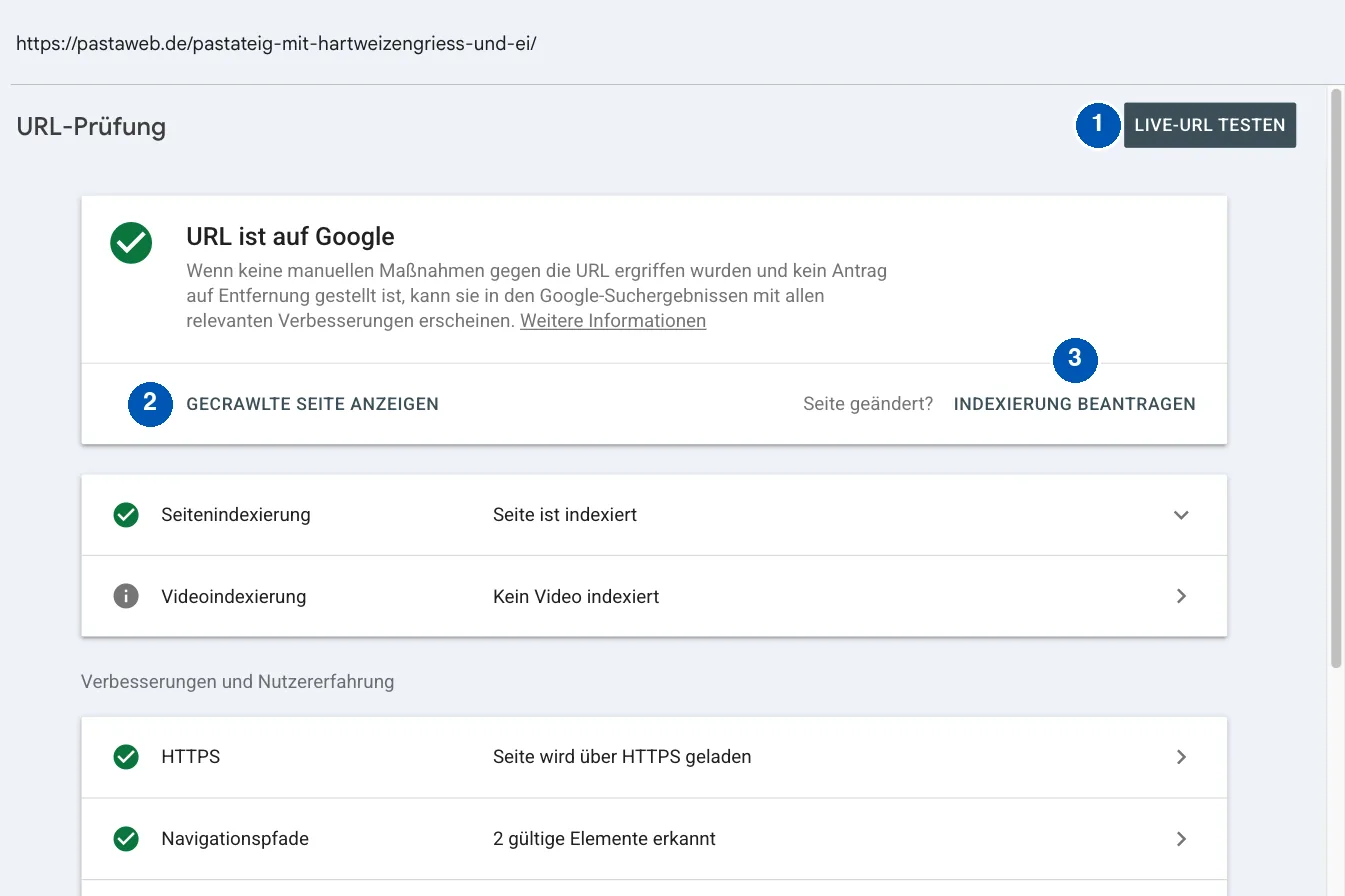Click the Videoindexierung info icon
1345x896 pixels.
(x=126, y=596)
